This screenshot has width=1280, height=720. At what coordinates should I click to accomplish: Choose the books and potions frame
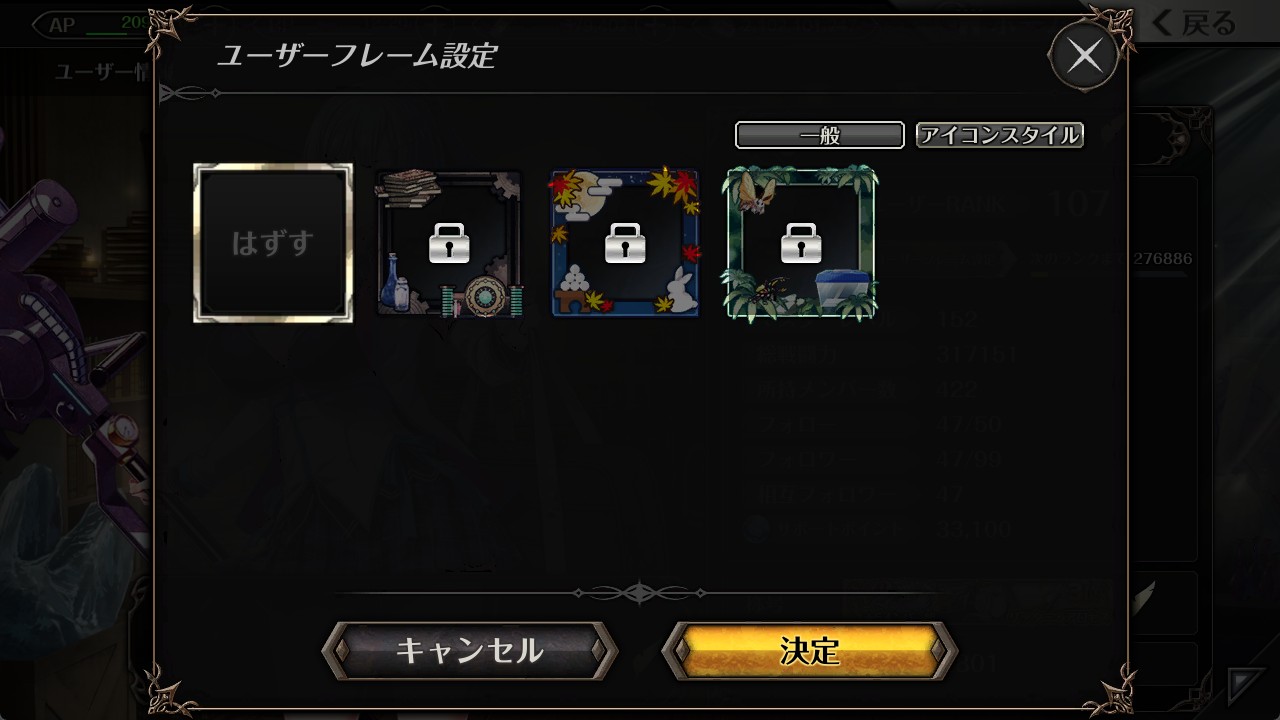449,243
